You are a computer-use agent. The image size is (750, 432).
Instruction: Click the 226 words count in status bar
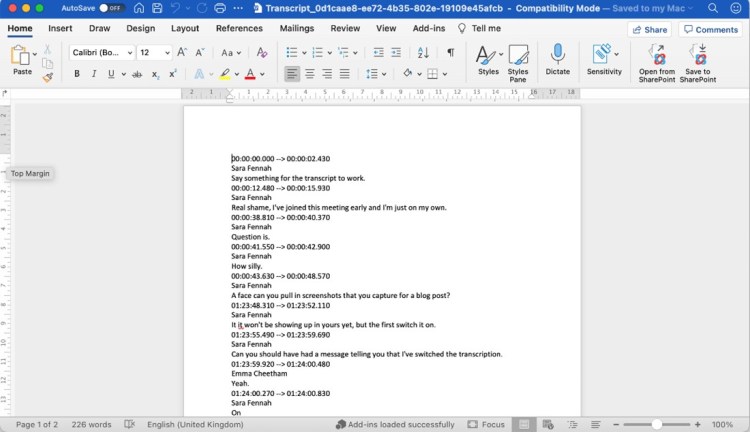92,425
